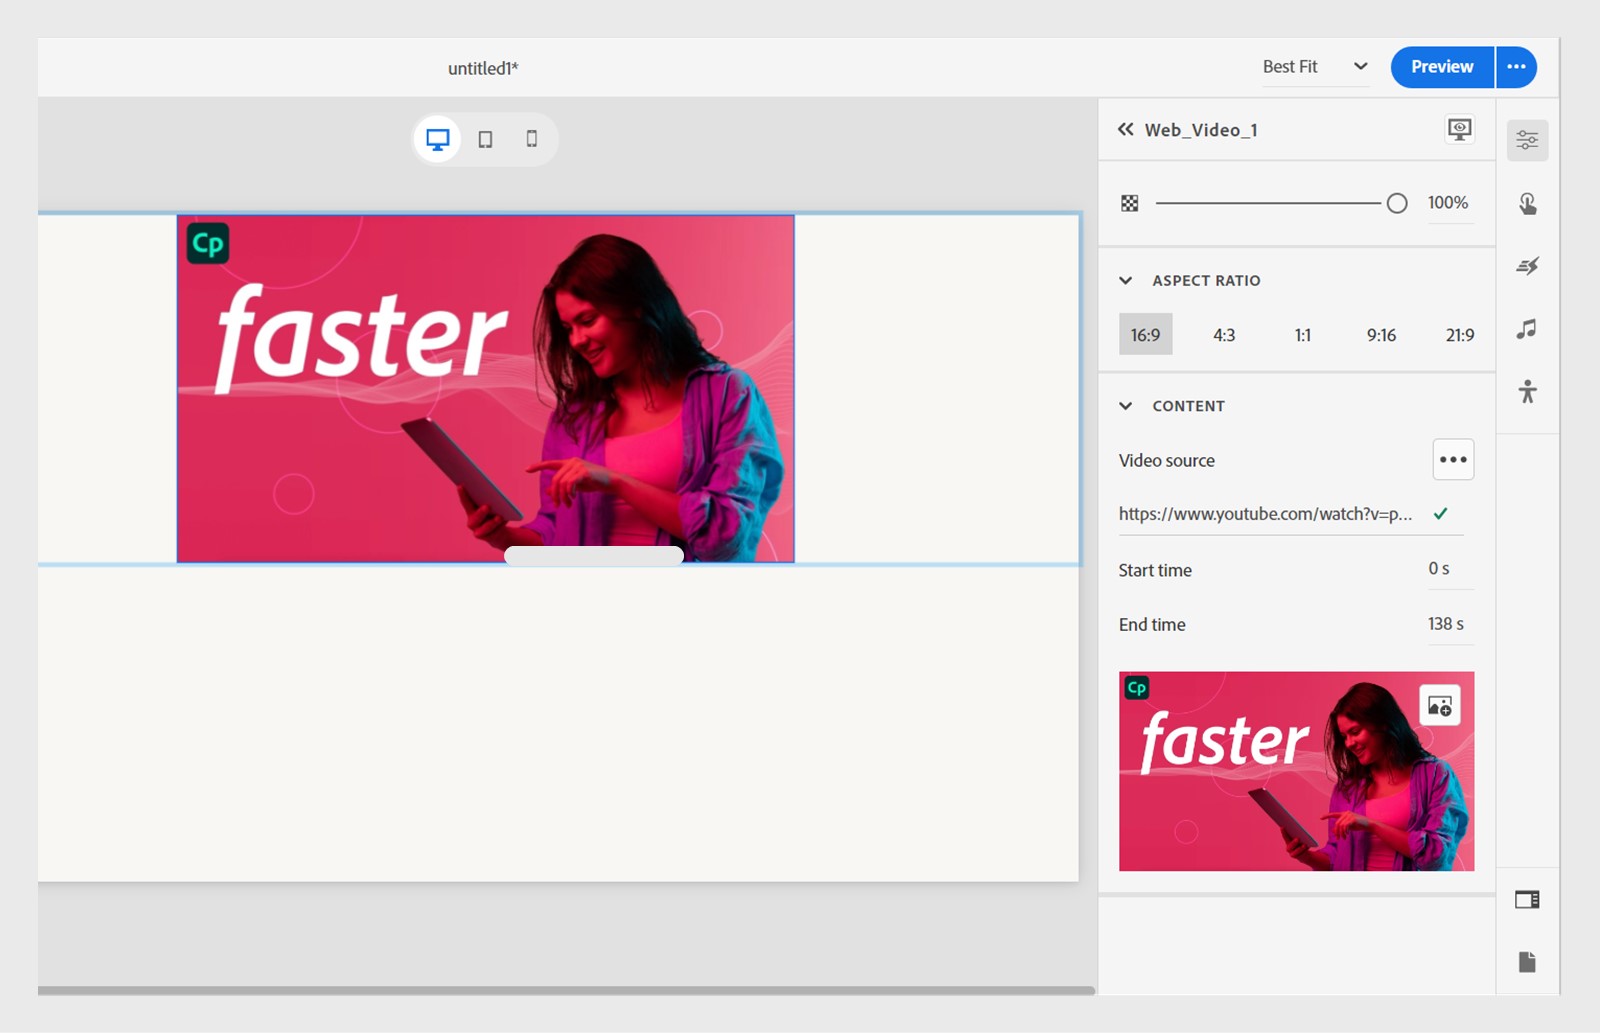Open the Audio panel in the sidebar
The width and height of the screenshot is (1600, 1033).
click(x=1527, y=329)
